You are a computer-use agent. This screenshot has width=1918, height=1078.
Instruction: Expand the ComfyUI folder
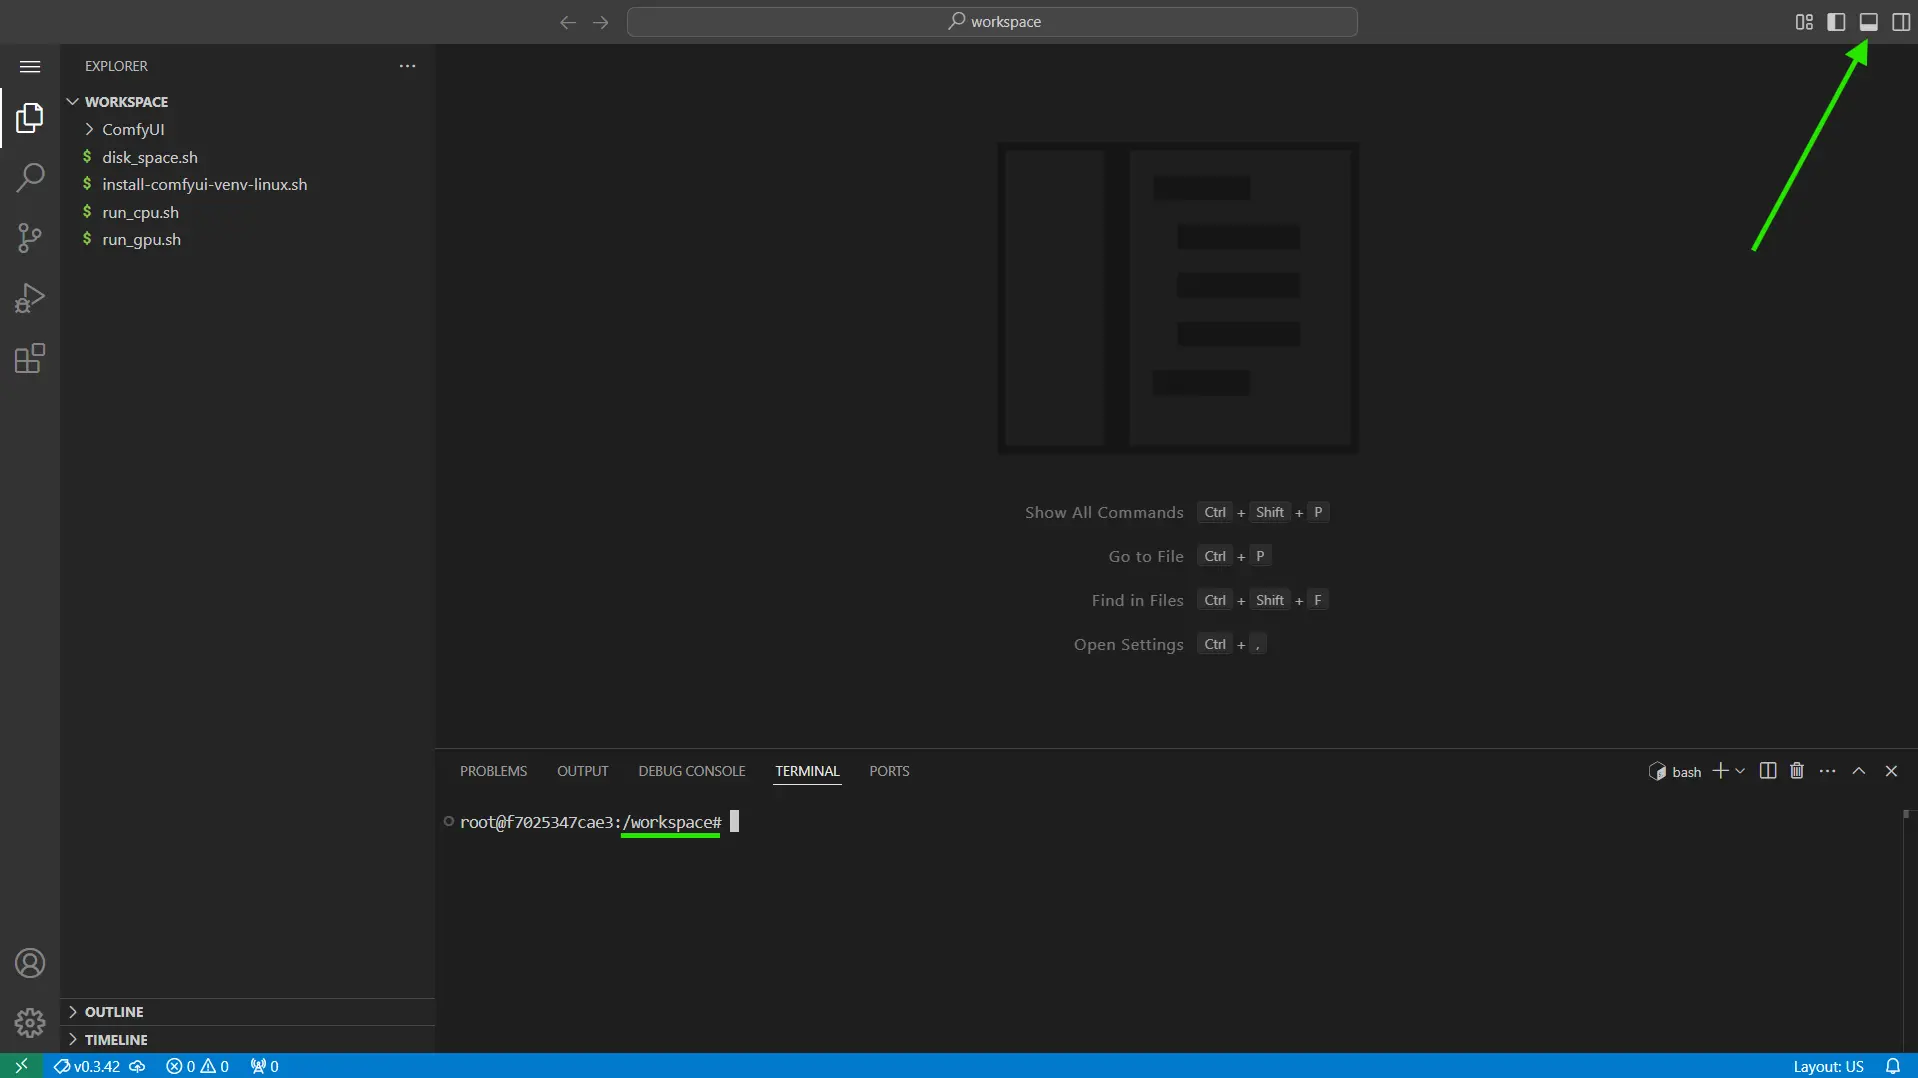[248, 129]
